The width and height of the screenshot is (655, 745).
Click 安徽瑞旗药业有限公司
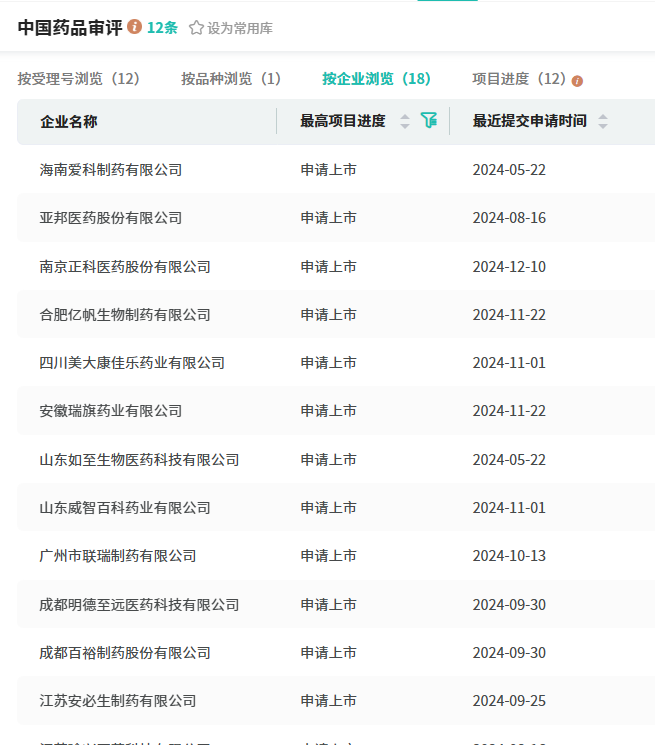point(111,411)
